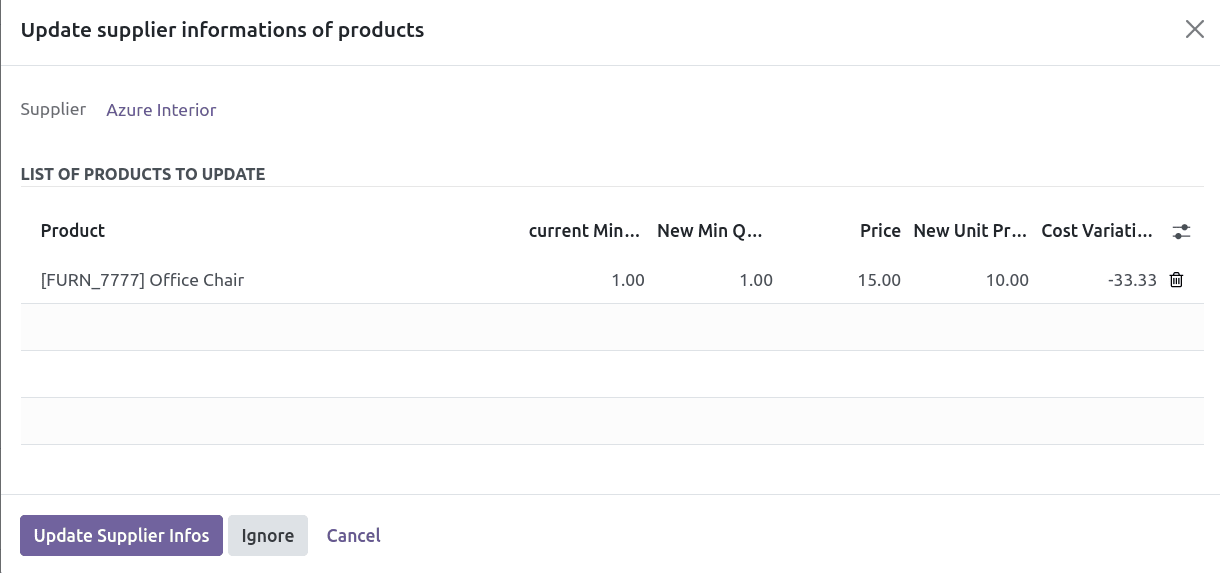Click the current min quantity value 1.00
The height and width of the screenshot is (573, 1220).
coord(627,280)
